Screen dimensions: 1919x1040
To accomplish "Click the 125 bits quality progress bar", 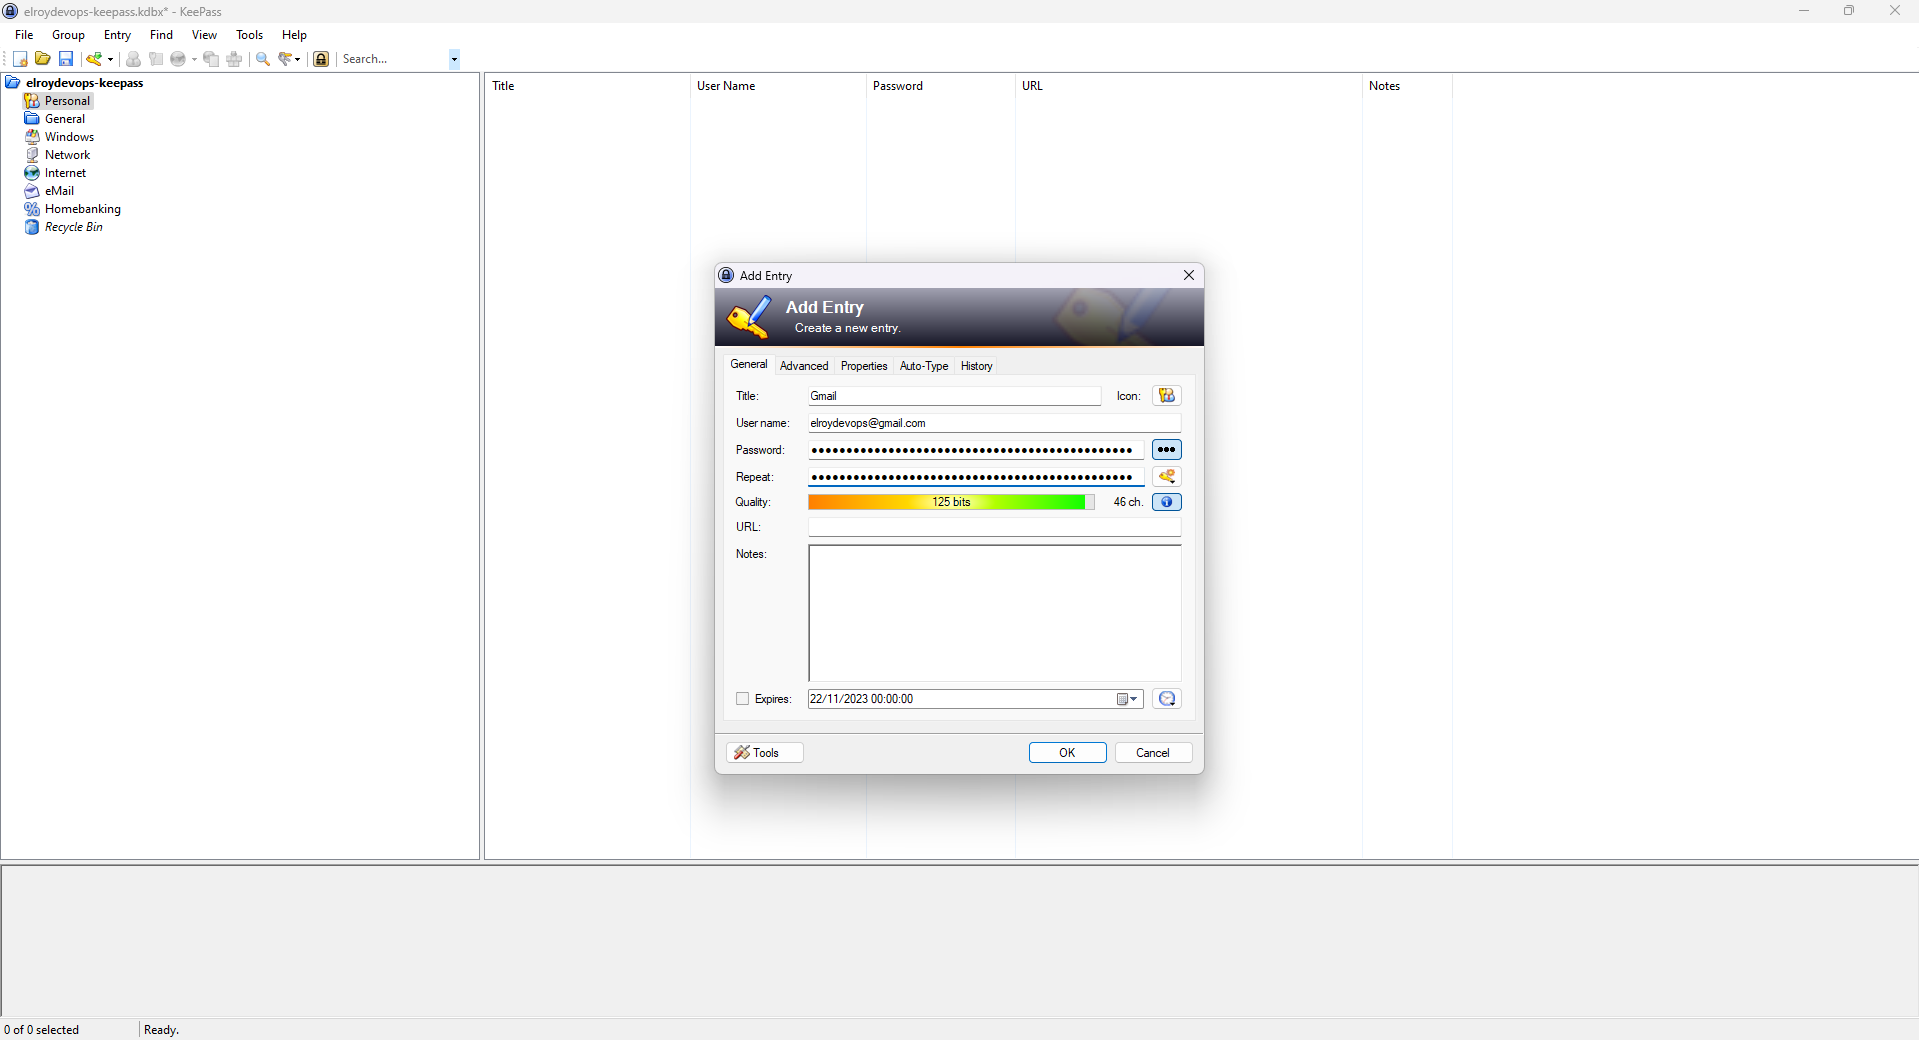I will (951, 502).
